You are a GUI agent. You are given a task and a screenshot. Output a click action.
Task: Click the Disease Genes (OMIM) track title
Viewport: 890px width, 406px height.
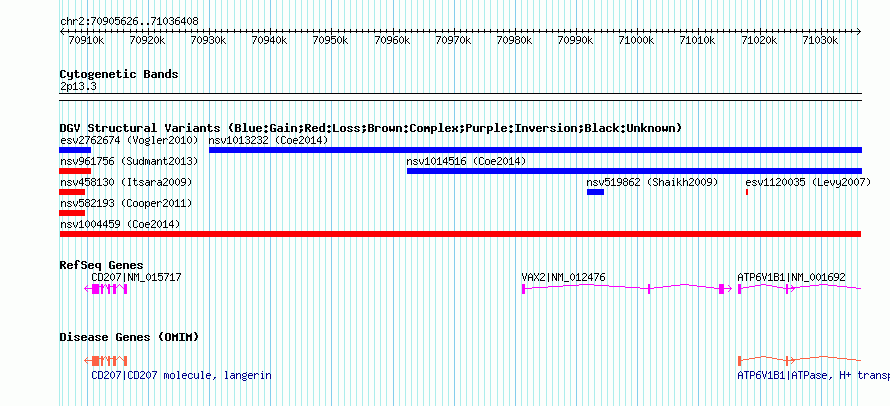pyautogui.click(x=129, y=337)
